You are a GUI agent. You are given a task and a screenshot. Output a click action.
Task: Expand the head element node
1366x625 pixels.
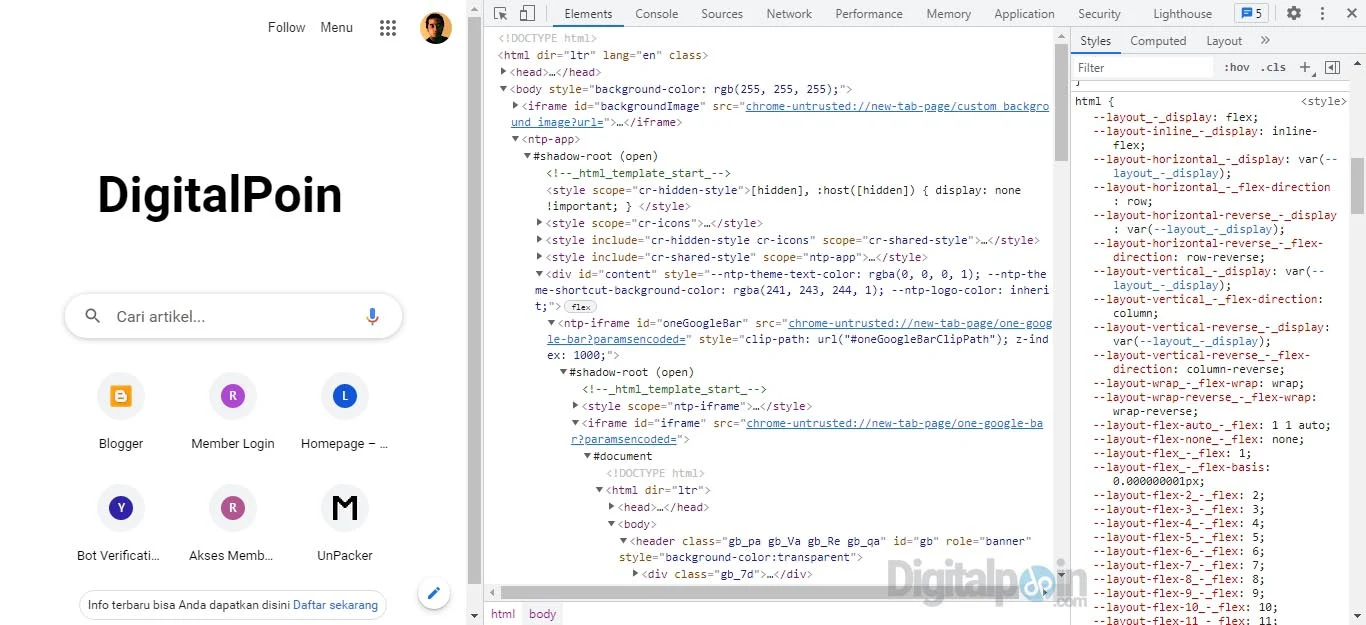pos(503,71)
